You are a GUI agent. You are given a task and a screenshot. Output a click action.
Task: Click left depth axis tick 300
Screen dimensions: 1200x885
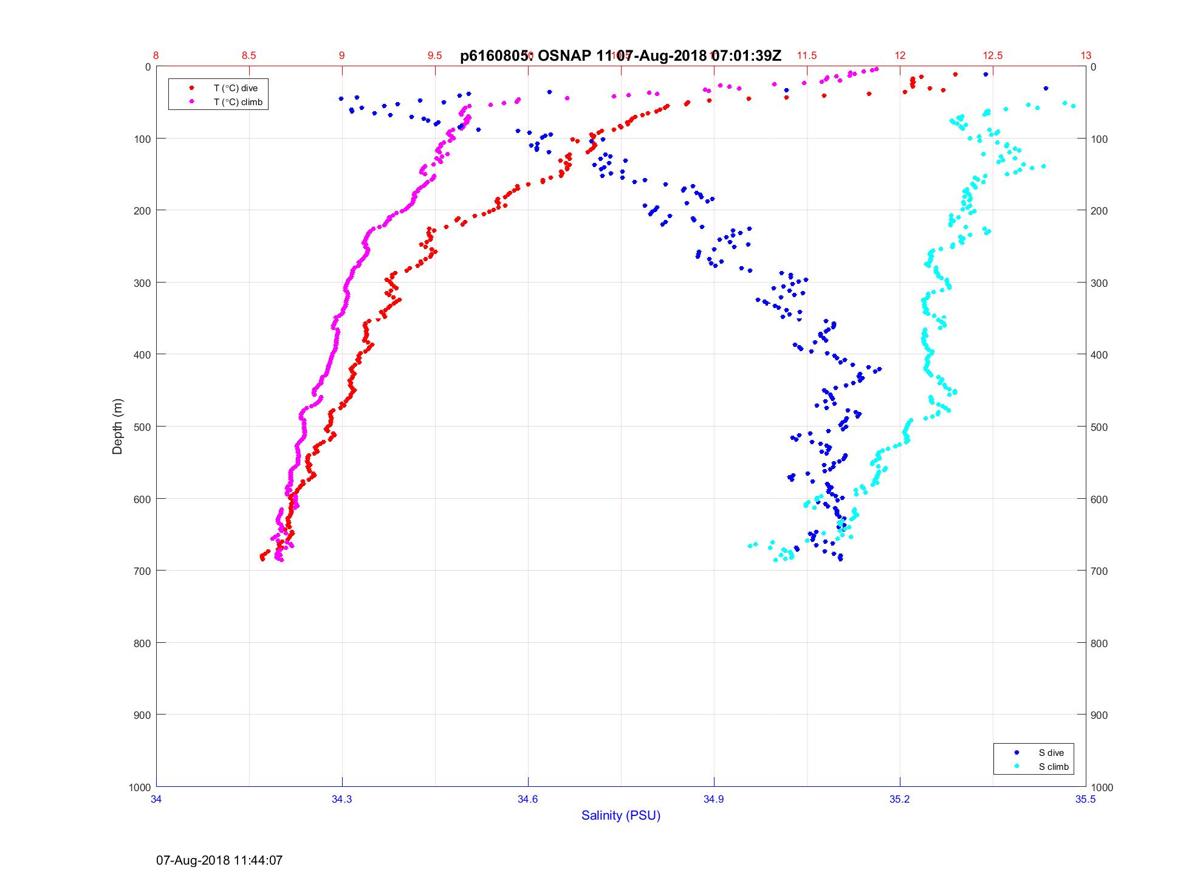coord(141,283)
